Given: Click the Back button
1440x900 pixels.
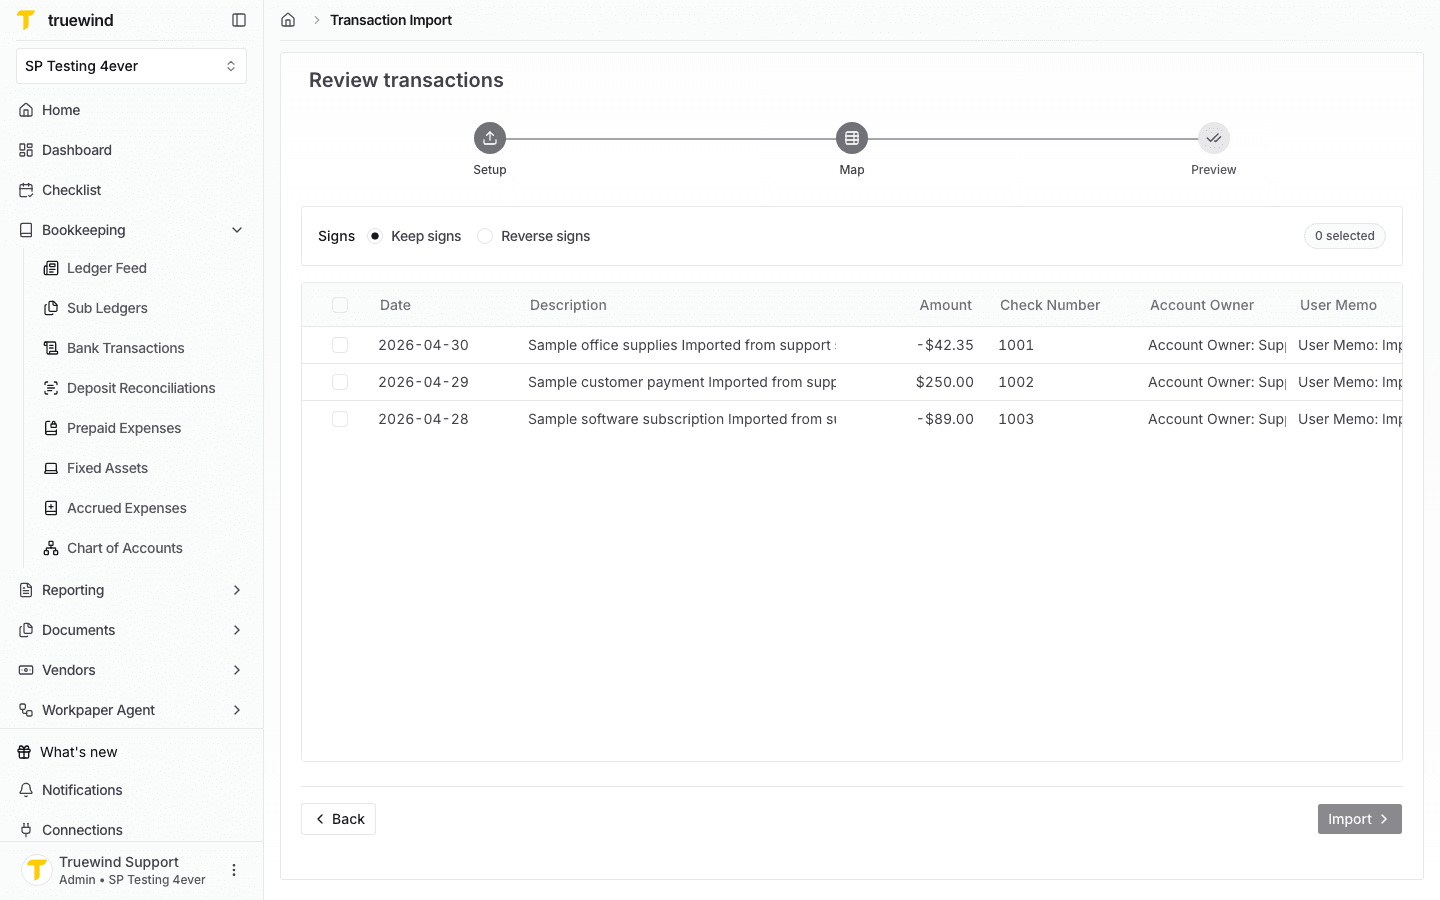Looking at the screenshot, I should coord(338,819).
